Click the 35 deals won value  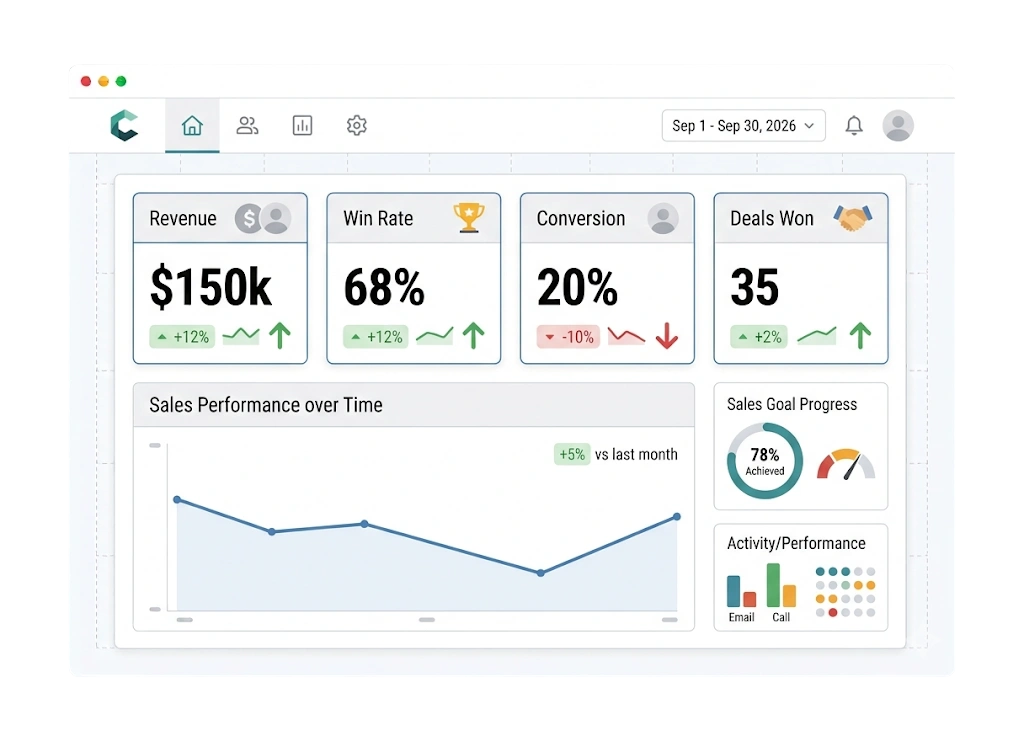[x=755, y=287]
